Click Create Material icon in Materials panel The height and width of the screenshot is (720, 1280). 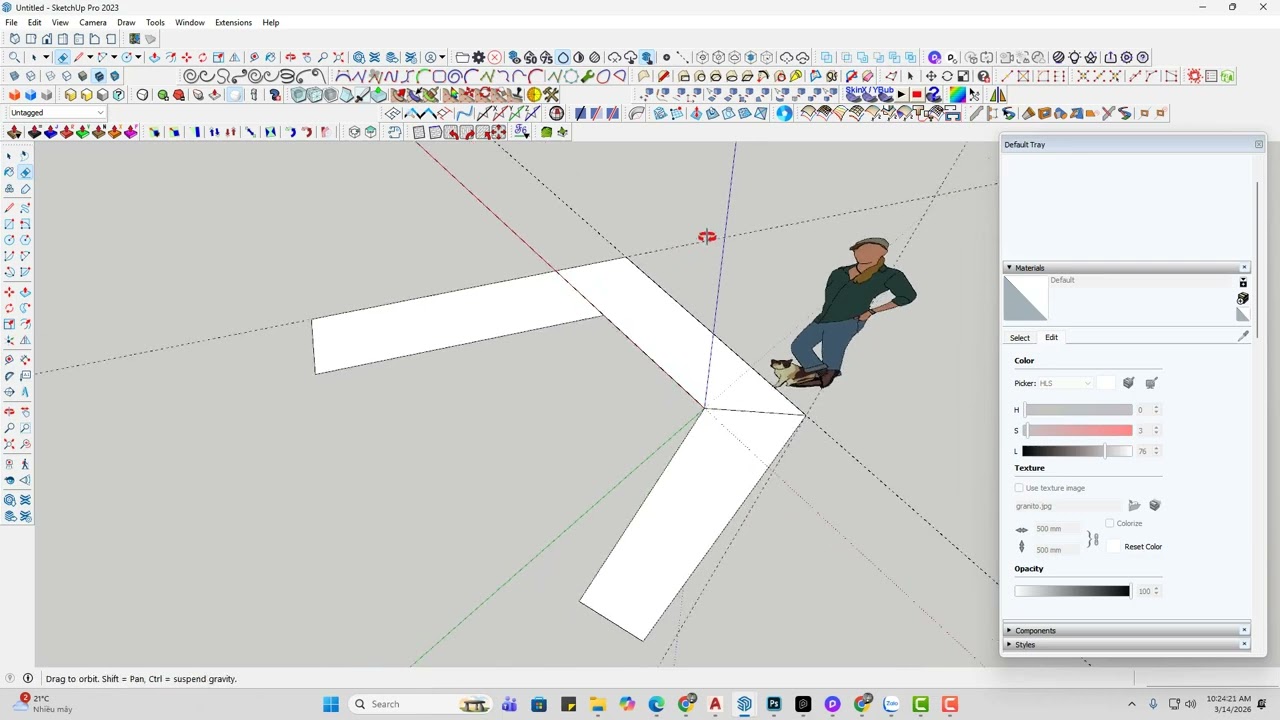[1243, 298]
